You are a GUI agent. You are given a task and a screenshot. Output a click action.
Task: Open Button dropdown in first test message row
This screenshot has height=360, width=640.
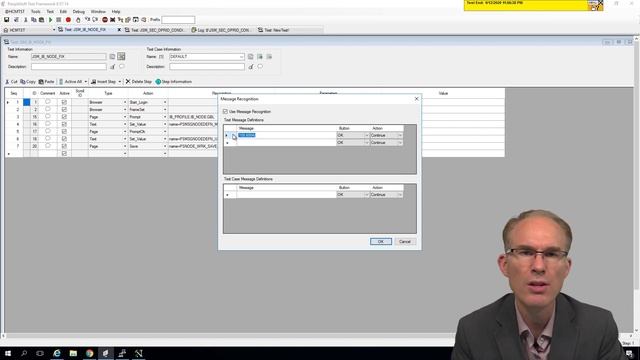pyautogui.click(x=366, y=135)
